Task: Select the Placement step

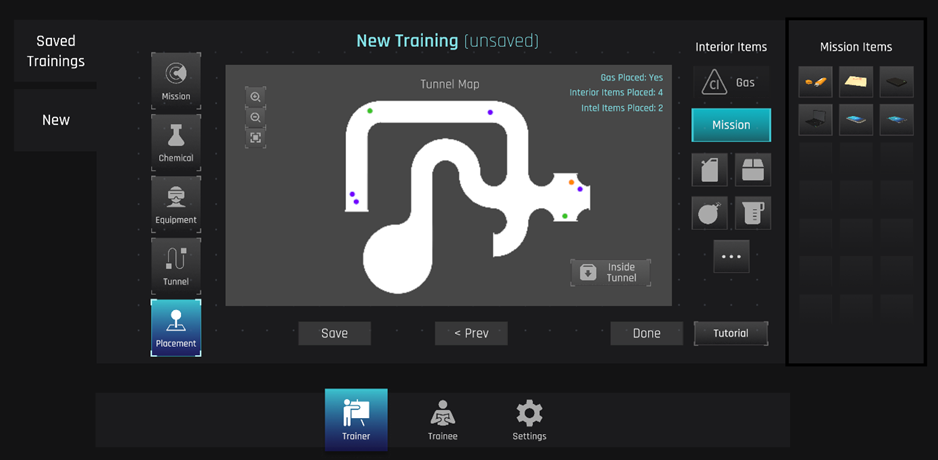Action: point(176,328)
